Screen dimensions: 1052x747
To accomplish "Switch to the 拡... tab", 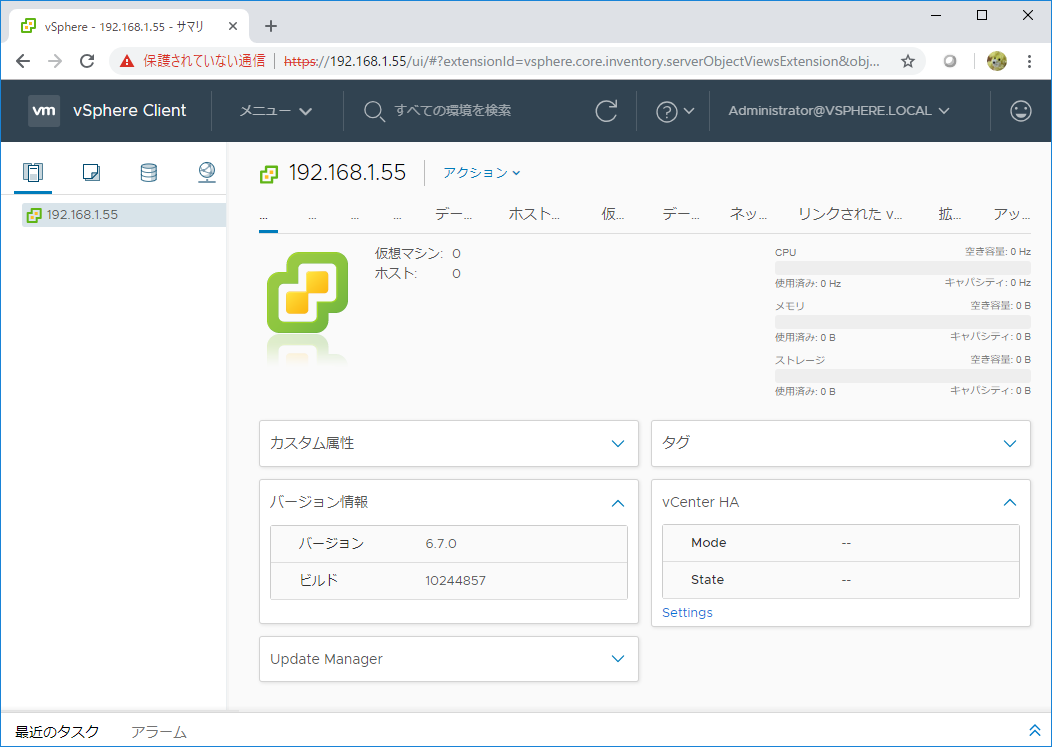I will (x=949, y=215).
